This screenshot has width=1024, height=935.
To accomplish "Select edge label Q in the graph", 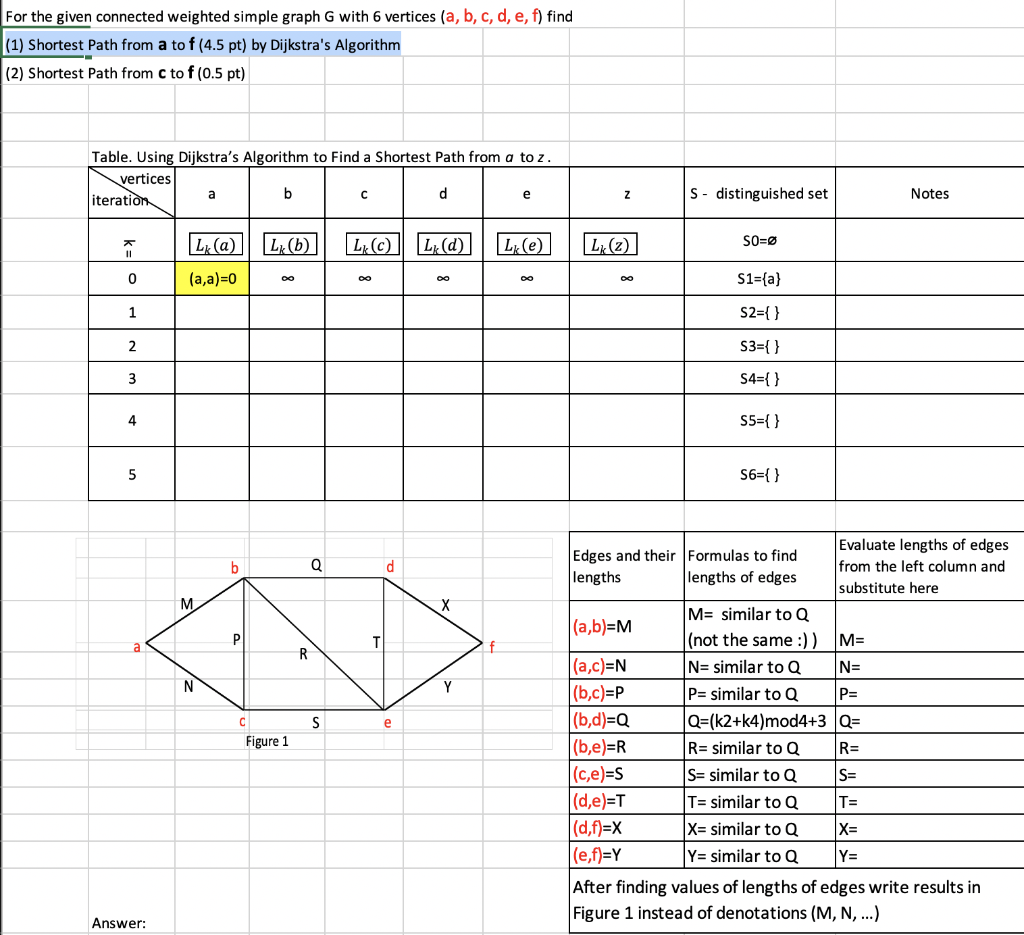I will 315,566.
